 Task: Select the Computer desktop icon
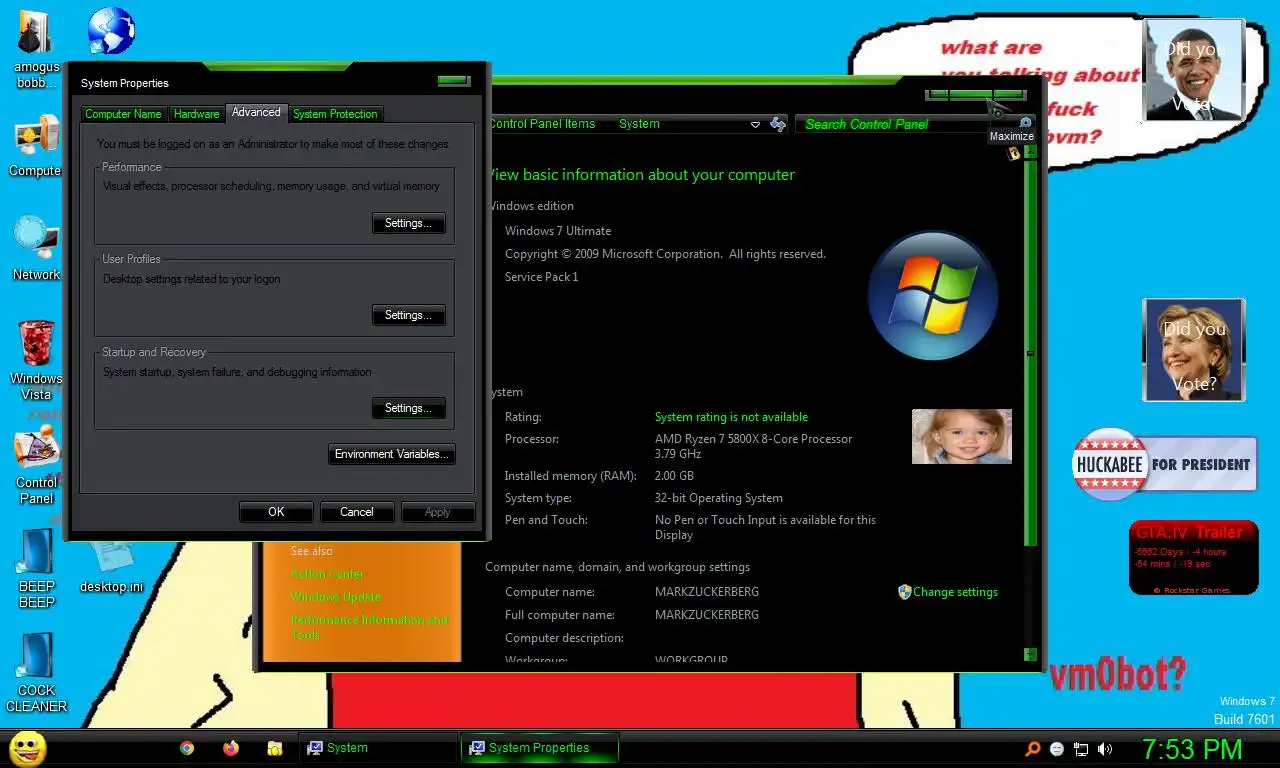pos(36,146)
